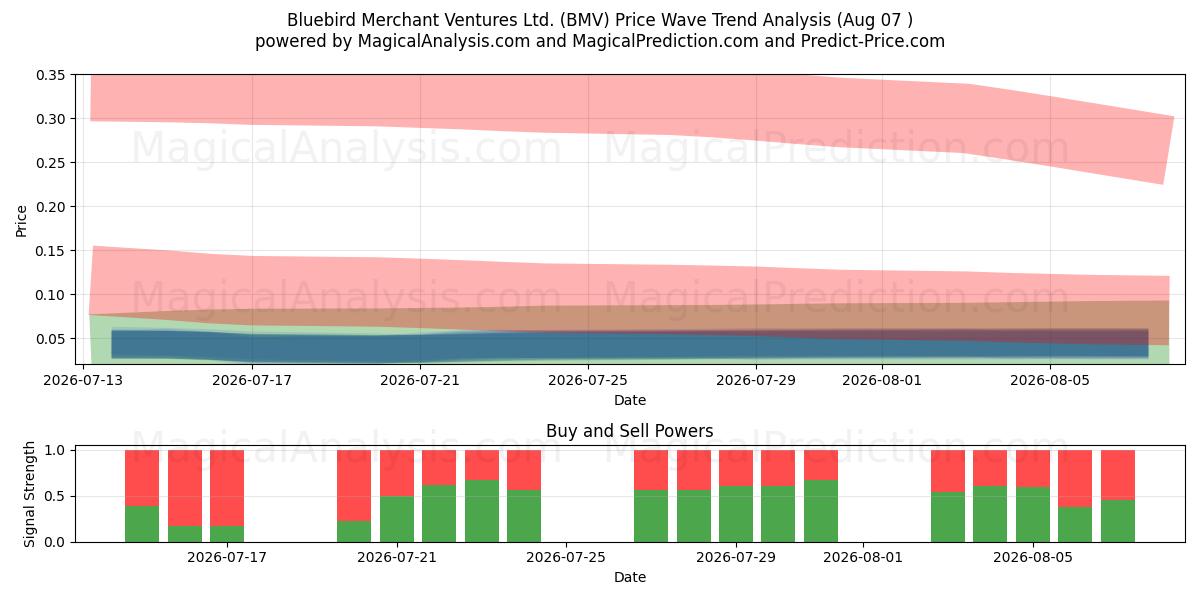Select the 0.0 signal strength tick label
The width and height of the screenshot is (1200, 600).
click(x=57, y=542)
